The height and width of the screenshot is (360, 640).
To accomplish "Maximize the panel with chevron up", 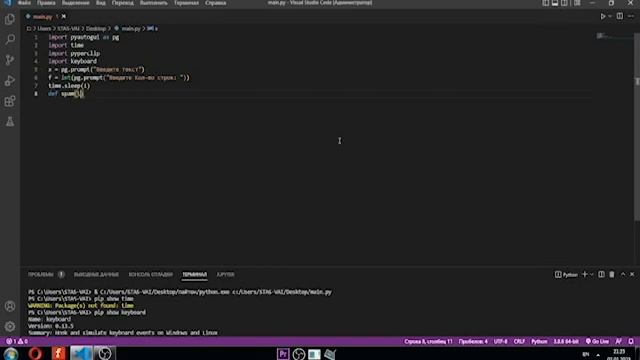I will [x=623, y=275].
